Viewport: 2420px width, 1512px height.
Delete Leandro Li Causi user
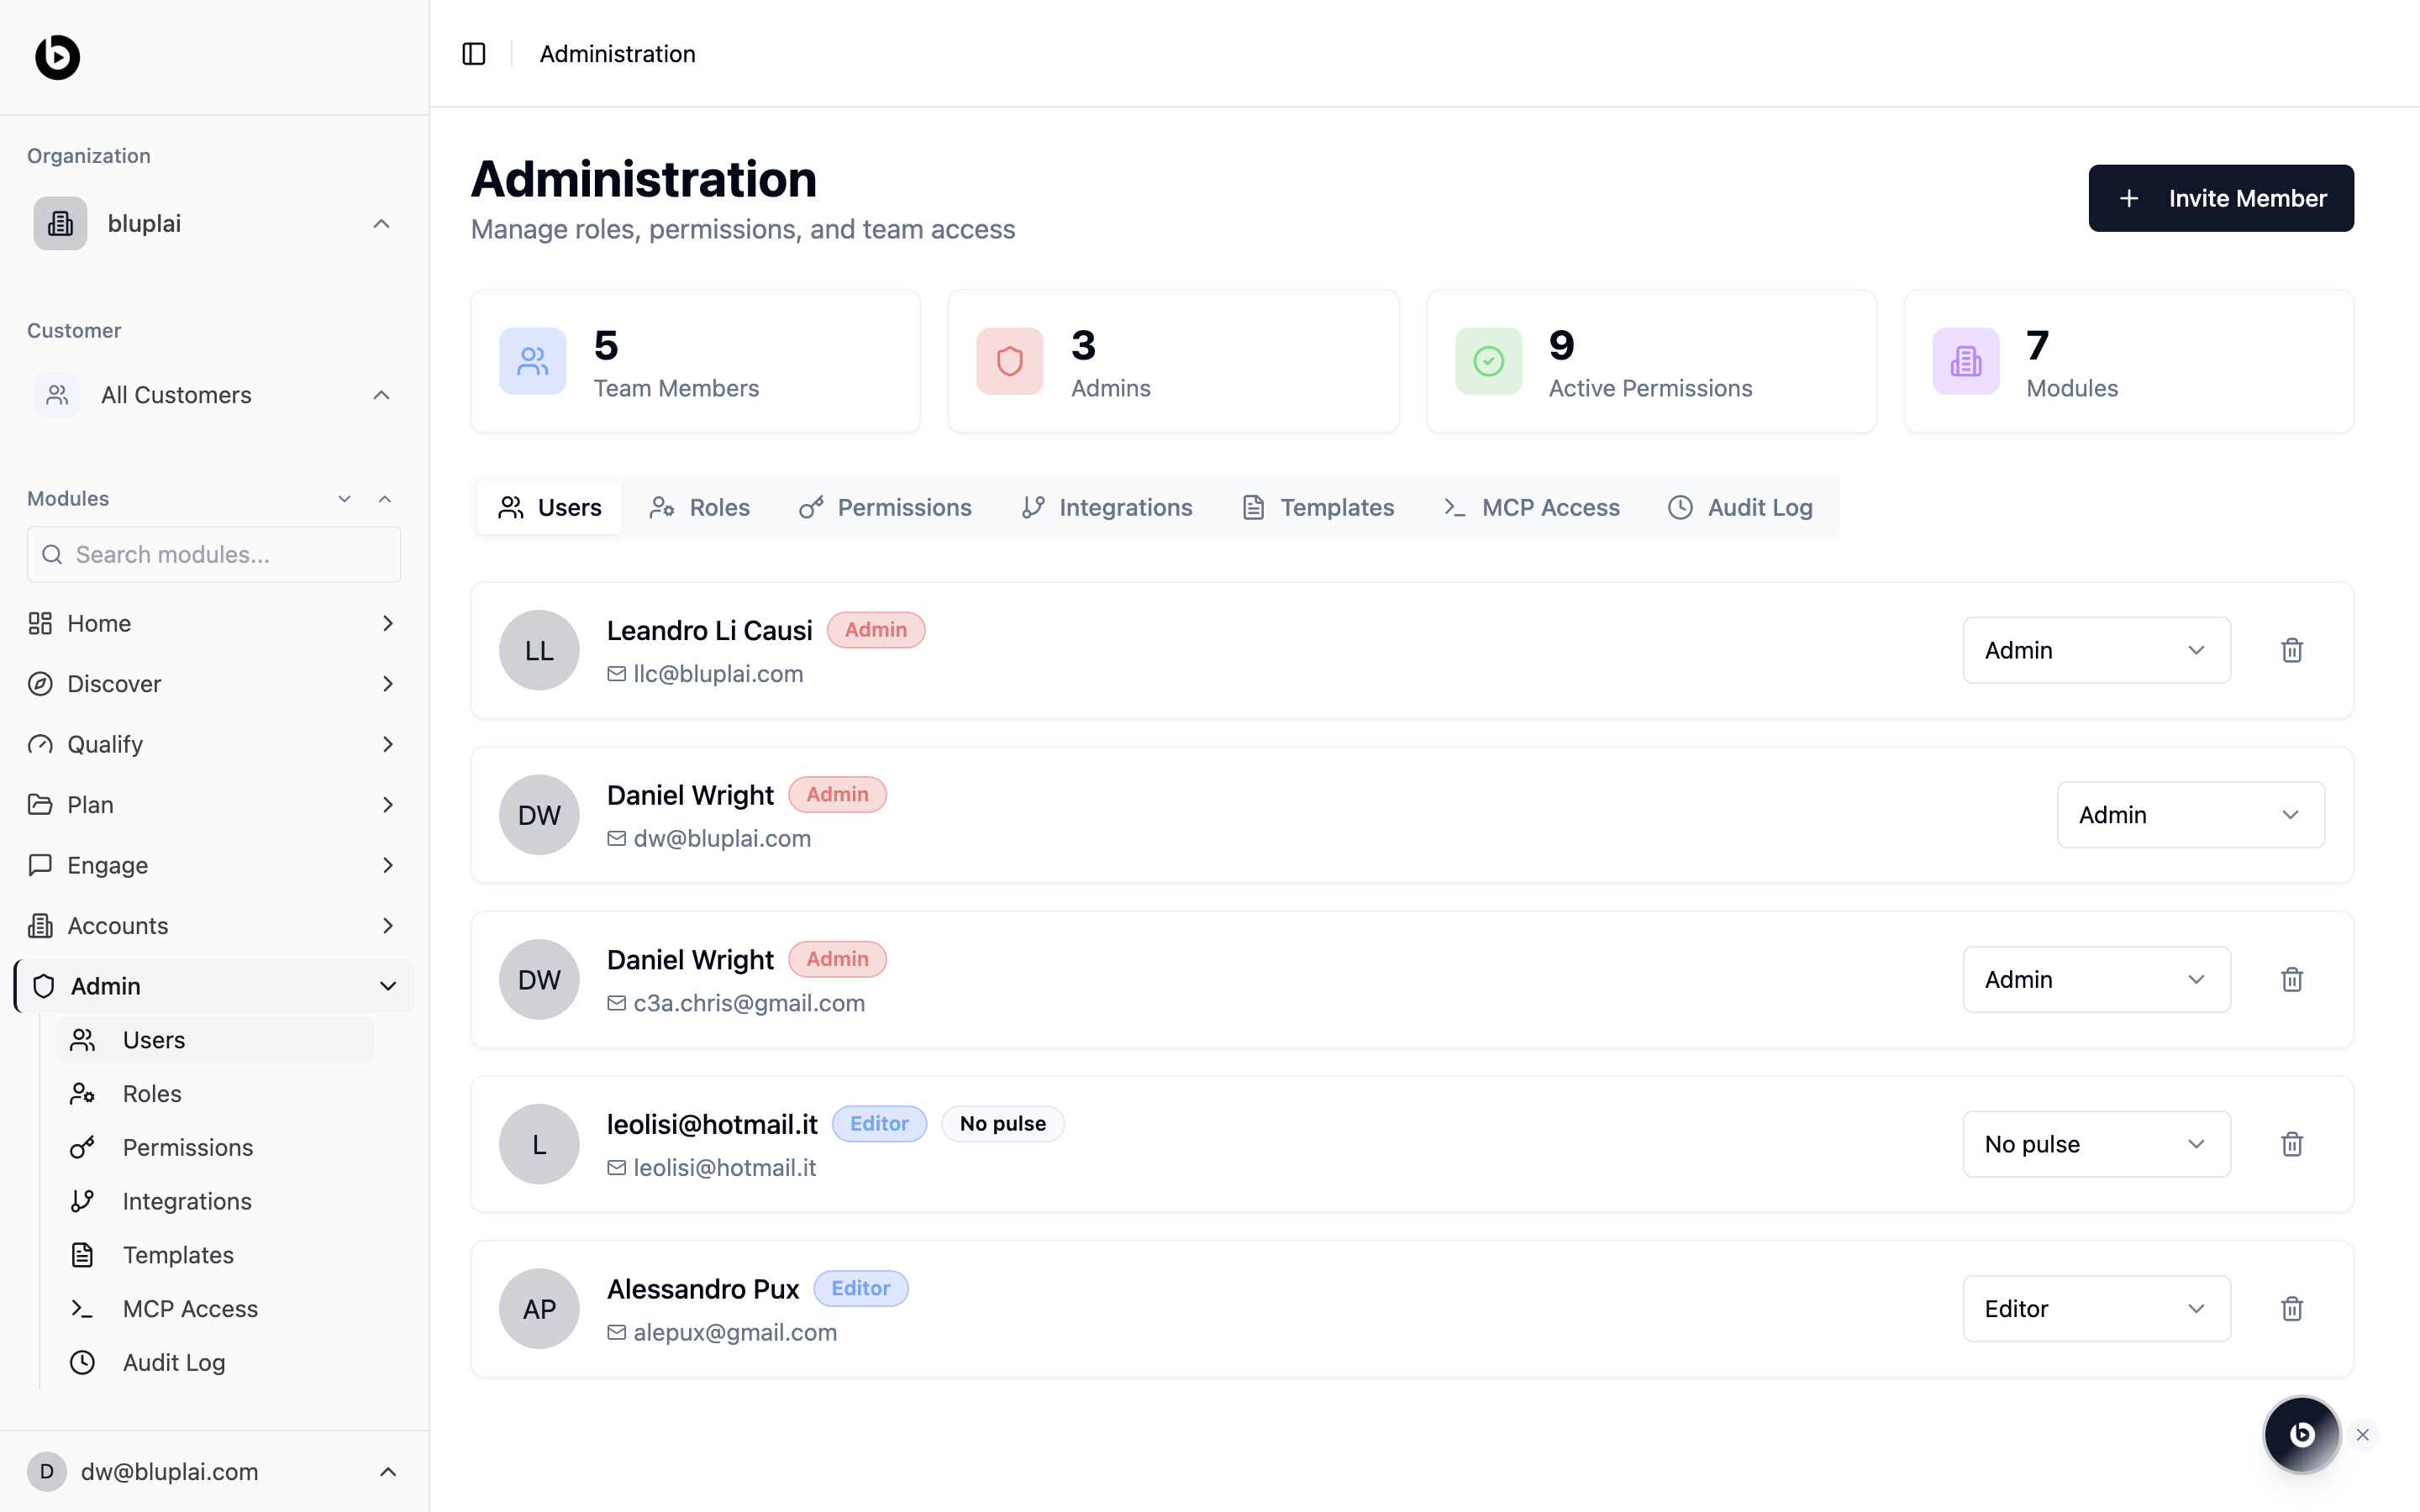(x=2291, y=650)
